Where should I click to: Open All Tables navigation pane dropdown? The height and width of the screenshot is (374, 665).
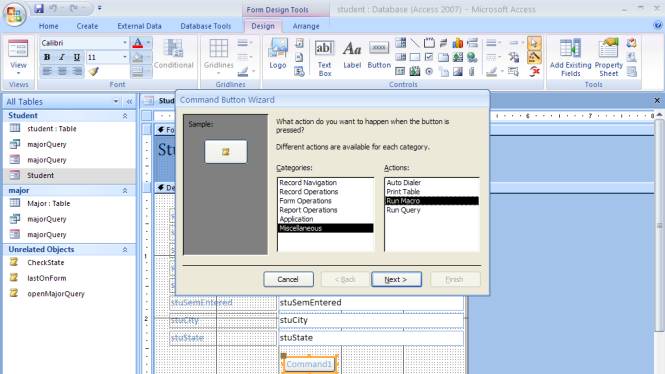click(x=116, y=101)
